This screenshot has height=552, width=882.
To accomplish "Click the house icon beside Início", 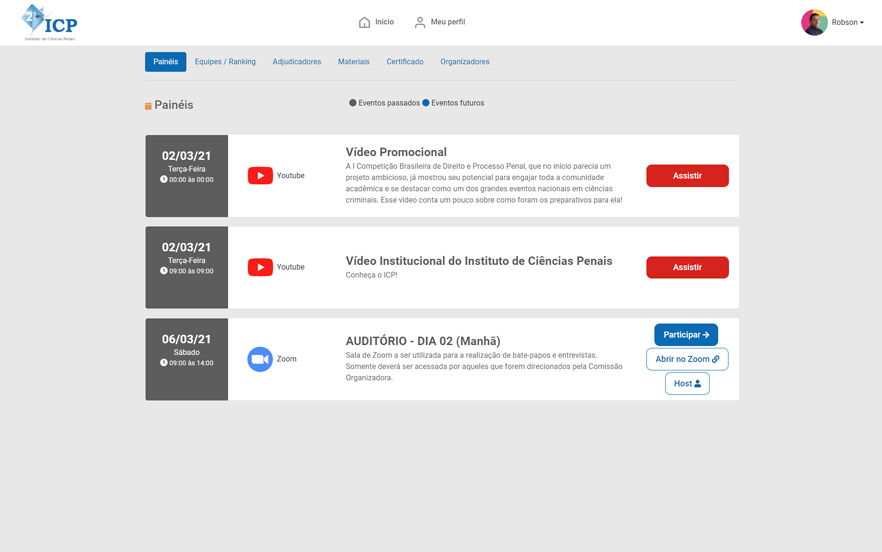I will [364, 22].
